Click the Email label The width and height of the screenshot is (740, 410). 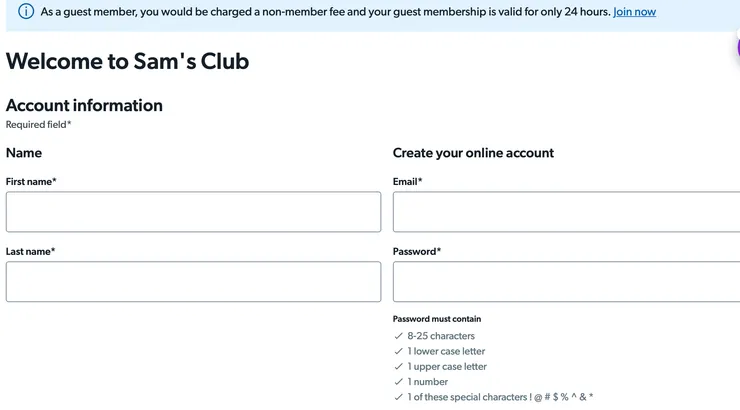[x=407, y=181]
